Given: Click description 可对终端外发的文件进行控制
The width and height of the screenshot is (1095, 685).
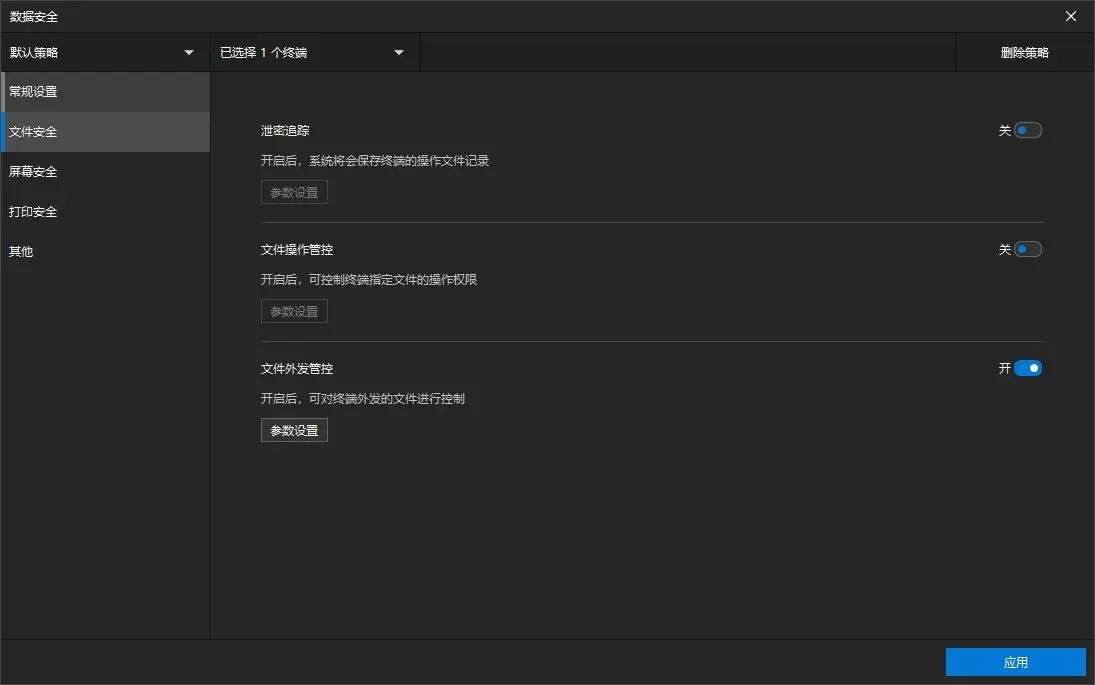Looking at the screenshot, I should point(386,399).
